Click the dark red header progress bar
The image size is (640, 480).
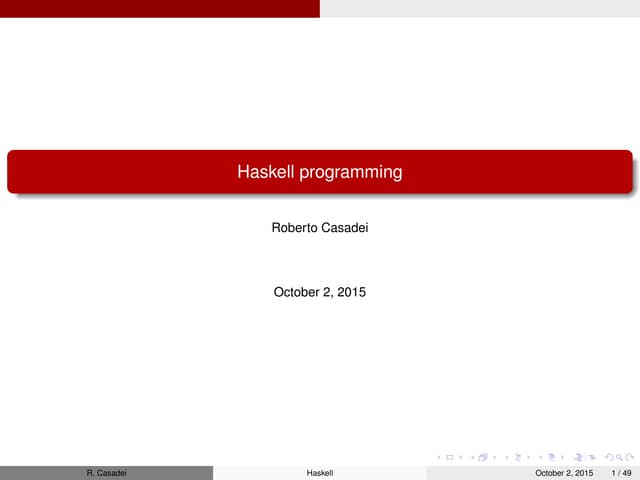point(160,8)
